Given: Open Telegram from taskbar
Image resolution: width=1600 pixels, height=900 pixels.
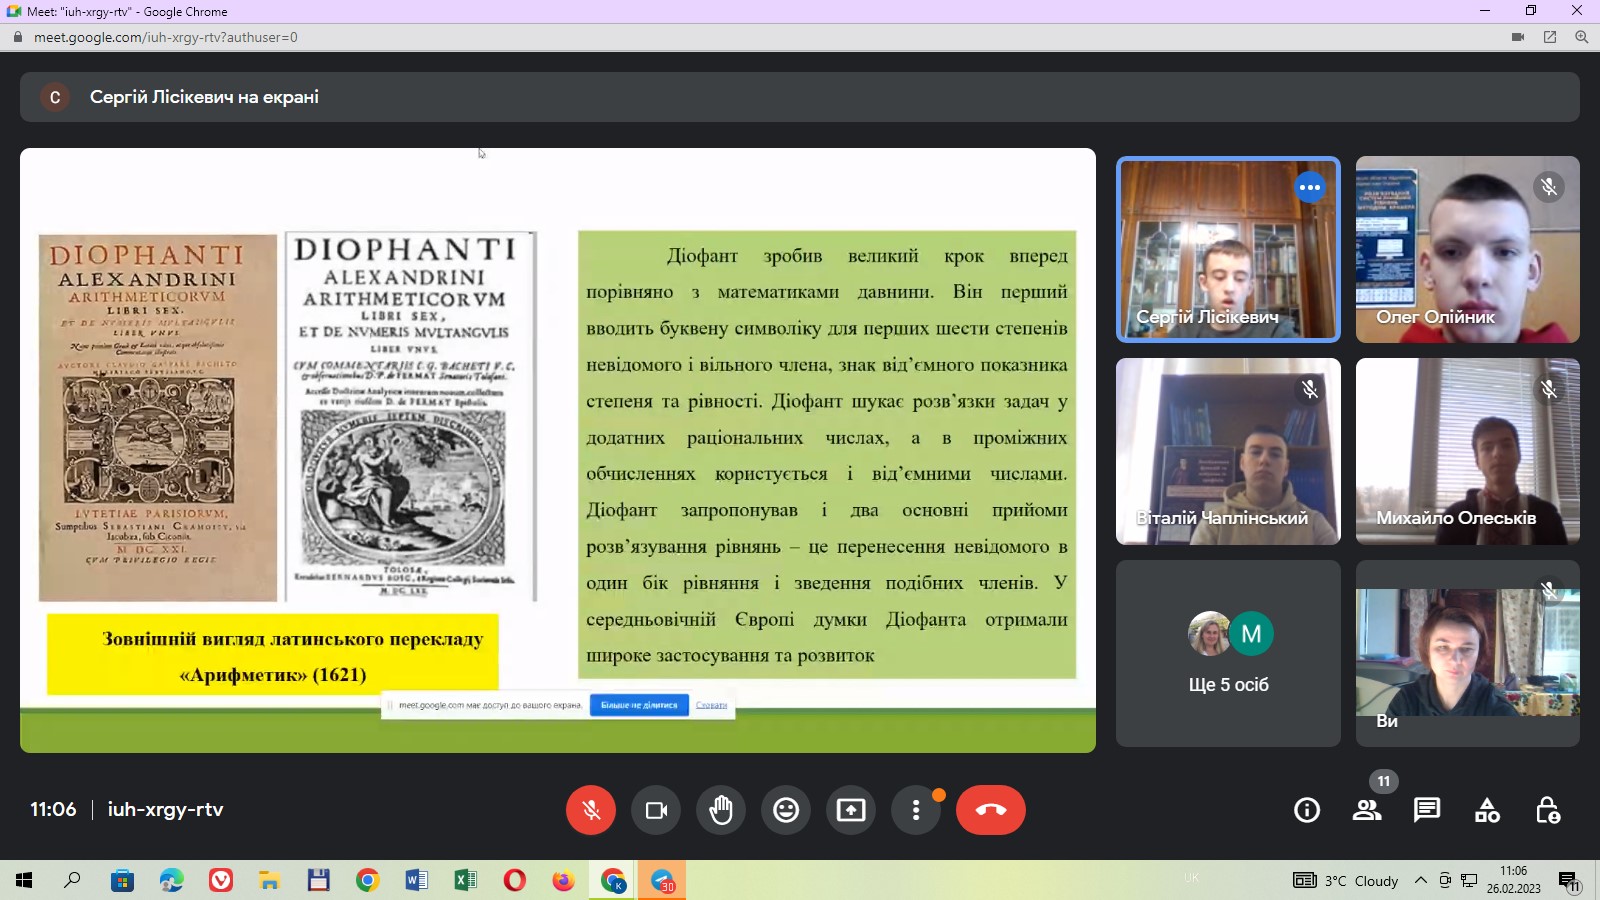Looking at the screenshot, I should pyautogui.click(x=662, y=880).
